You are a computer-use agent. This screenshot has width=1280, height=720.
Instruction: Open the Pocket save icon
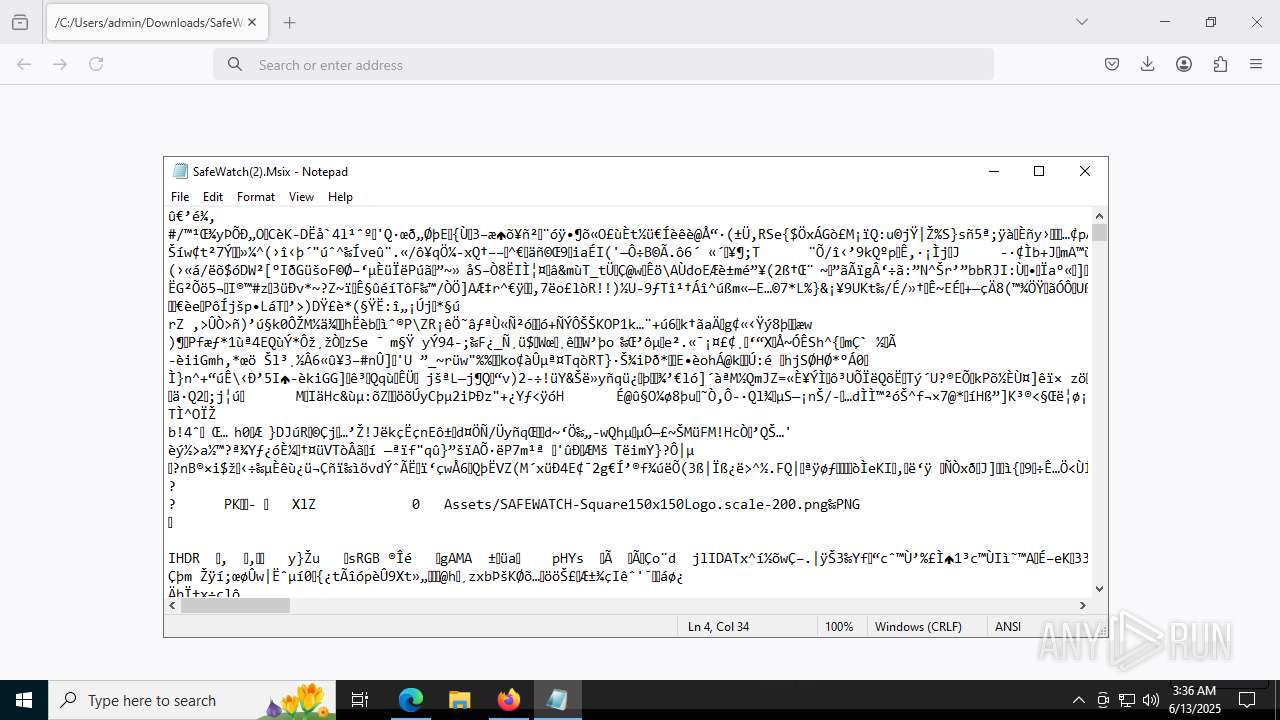(x=1112, y=64)
